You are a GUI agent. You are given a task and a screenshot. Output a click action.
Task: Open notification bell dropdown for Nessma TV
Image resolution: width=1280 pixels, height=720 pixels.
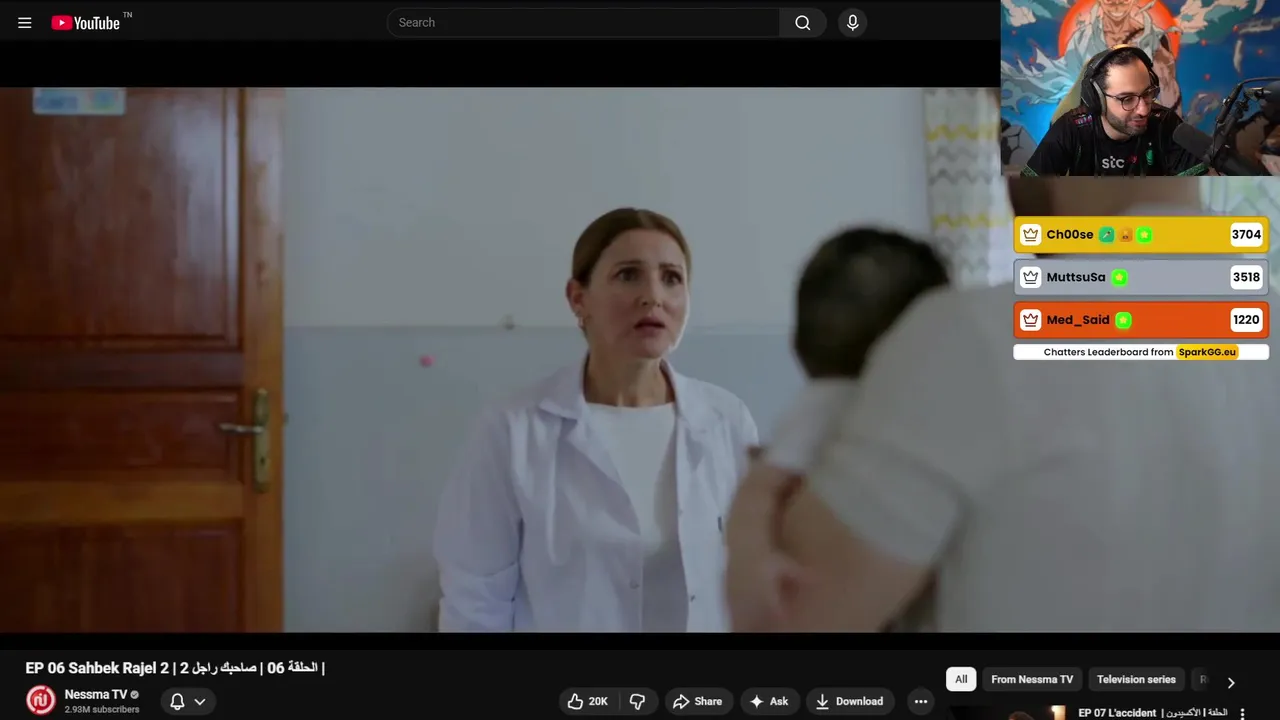(187, 701)
